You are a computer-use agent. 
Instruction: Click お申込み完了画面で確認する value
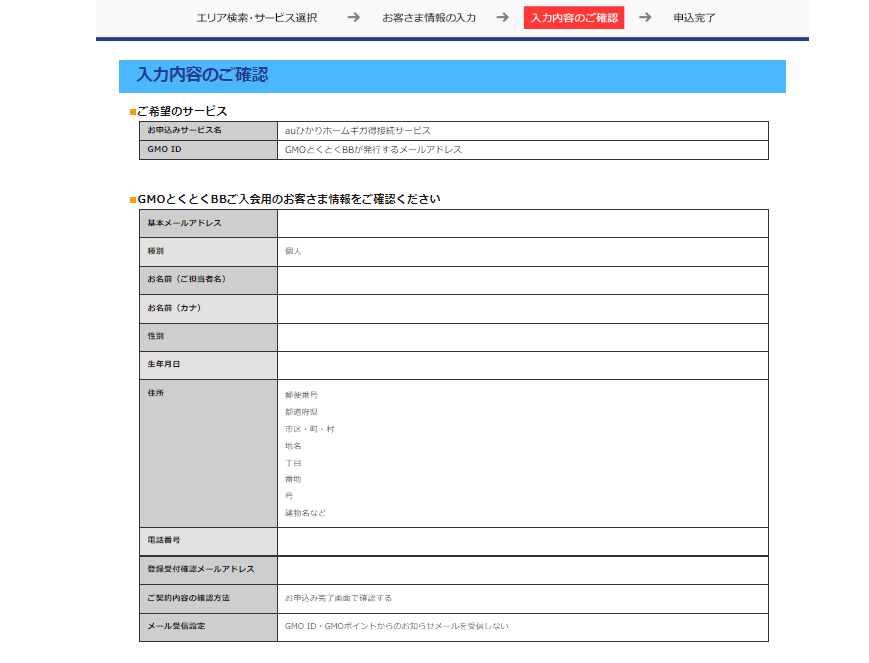click(338, 598)
